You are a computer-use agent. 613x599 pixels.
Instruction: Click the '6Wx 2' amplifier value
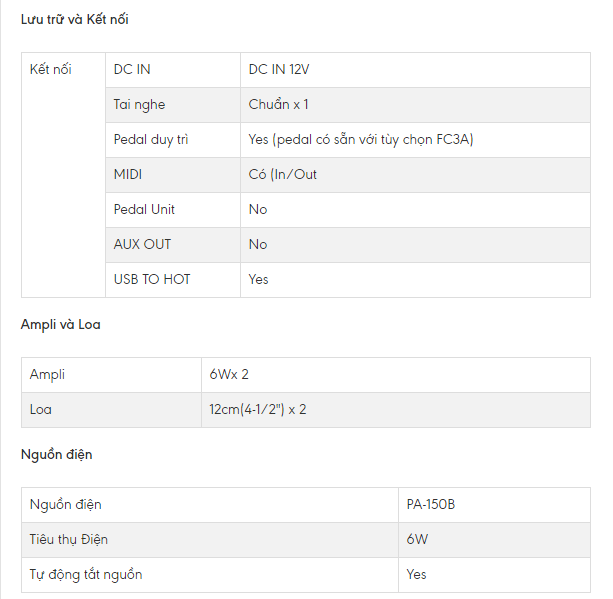click(229, 375)
